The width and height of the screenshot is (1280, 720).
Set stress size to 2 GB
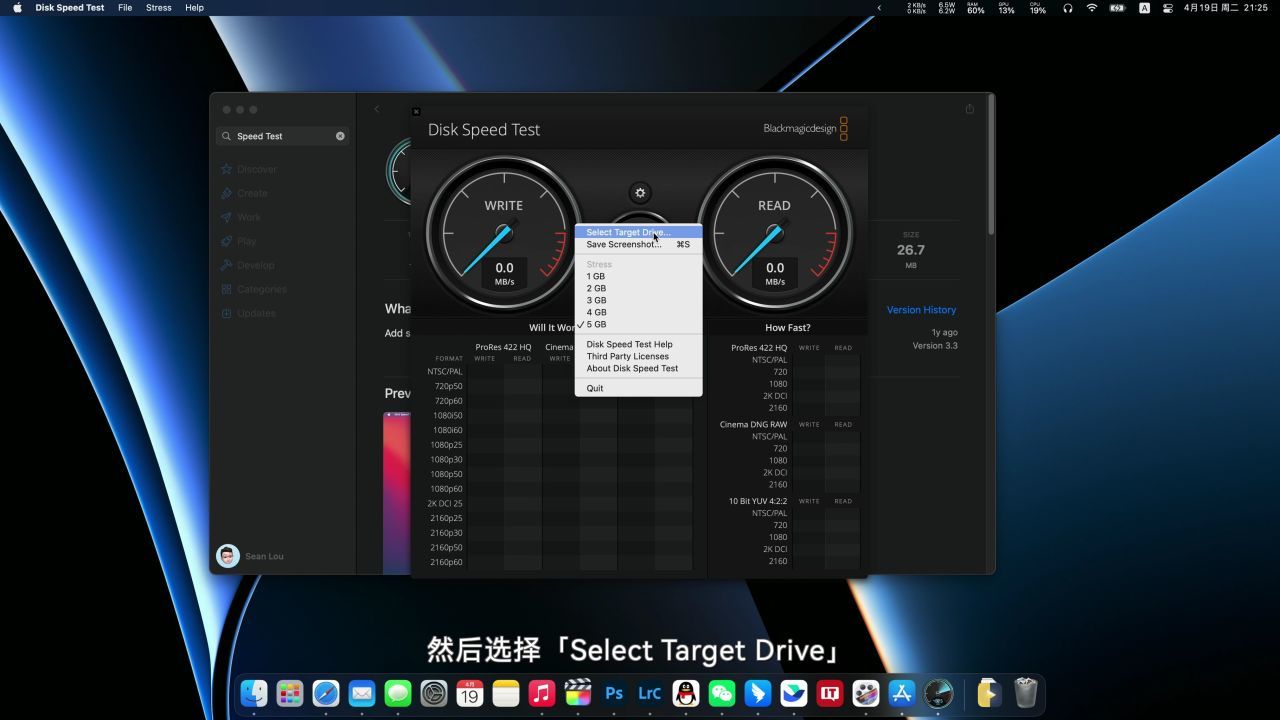click(638, 288)
